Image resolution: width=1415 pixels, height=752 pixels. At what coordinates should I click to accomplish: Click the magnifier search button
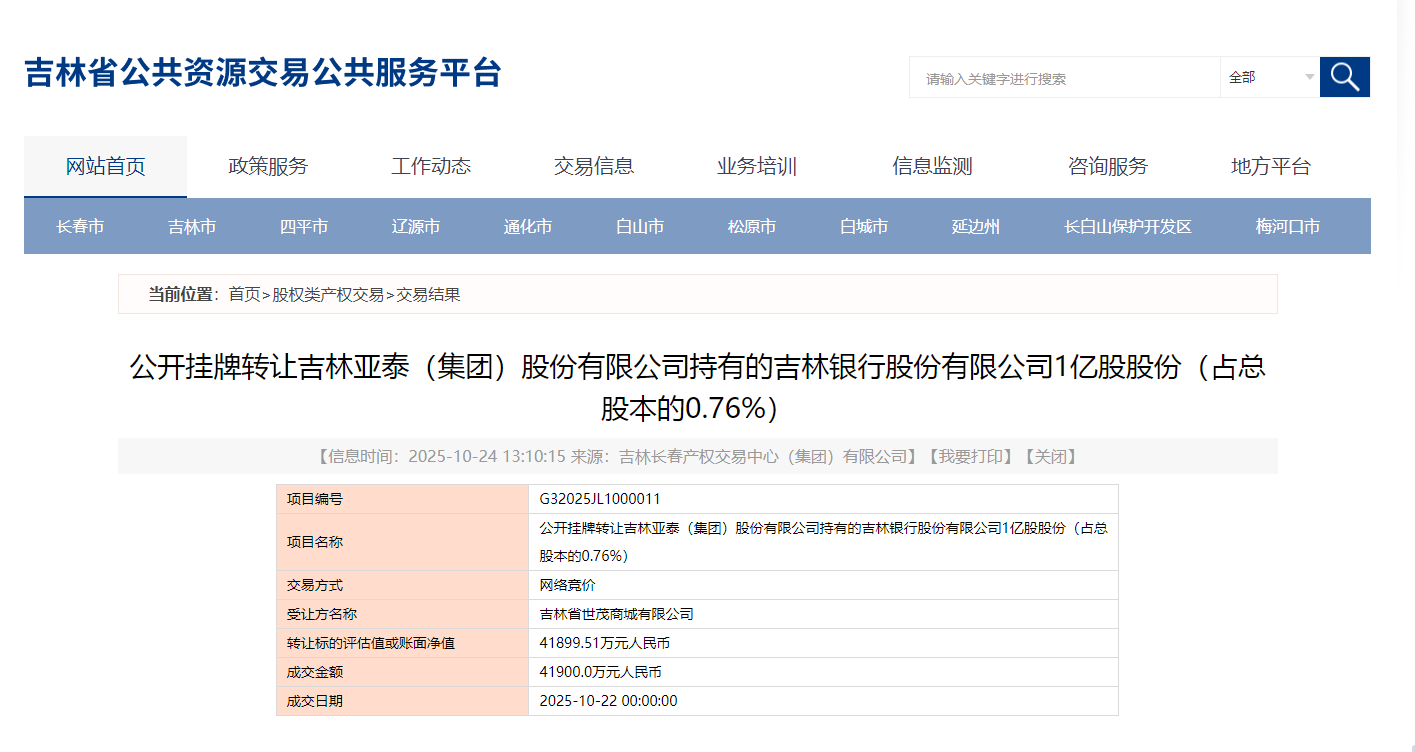point(1344,77)
